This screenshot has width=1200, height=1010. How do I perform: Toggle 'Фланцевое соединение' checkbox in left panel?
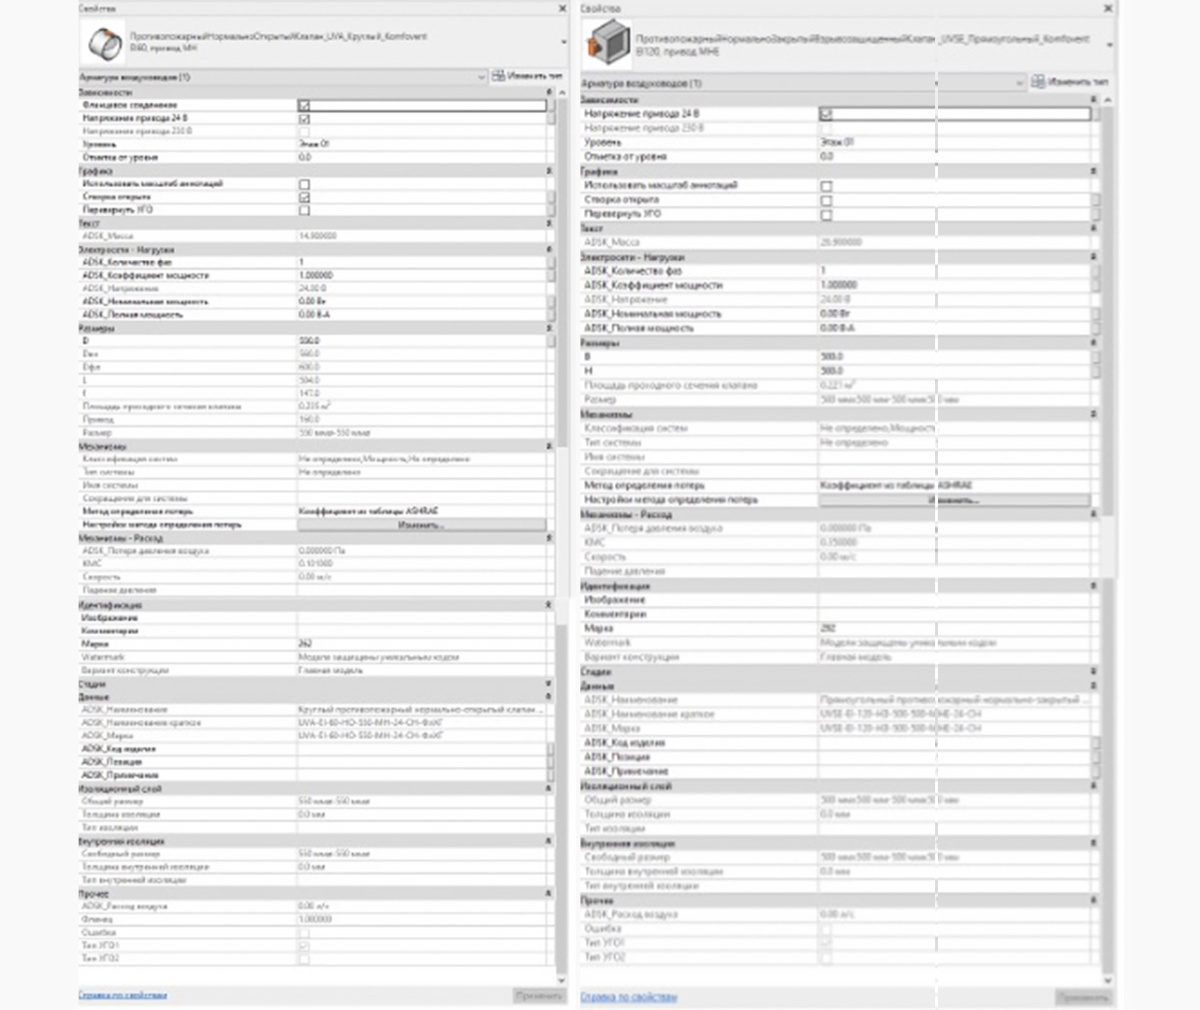[304, 105]
